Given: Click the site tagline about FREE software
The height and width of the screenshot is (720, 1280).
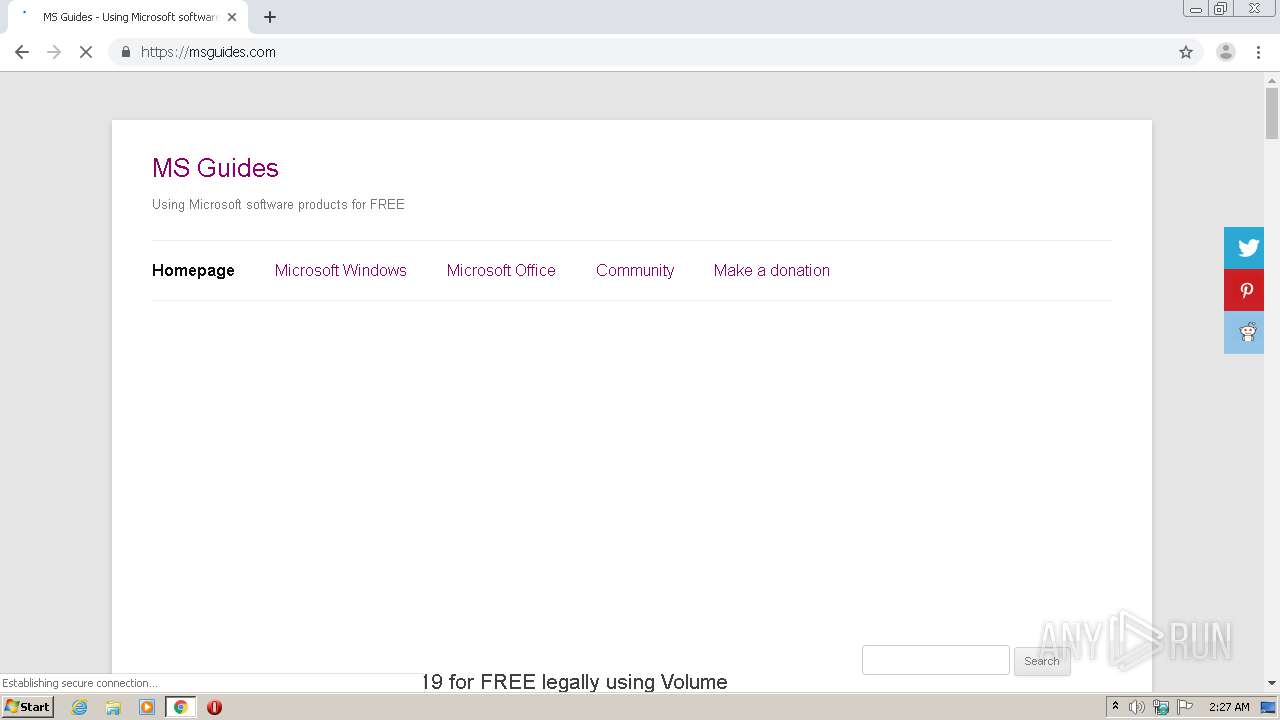Looking at the screenshot, I should [278, 204].
